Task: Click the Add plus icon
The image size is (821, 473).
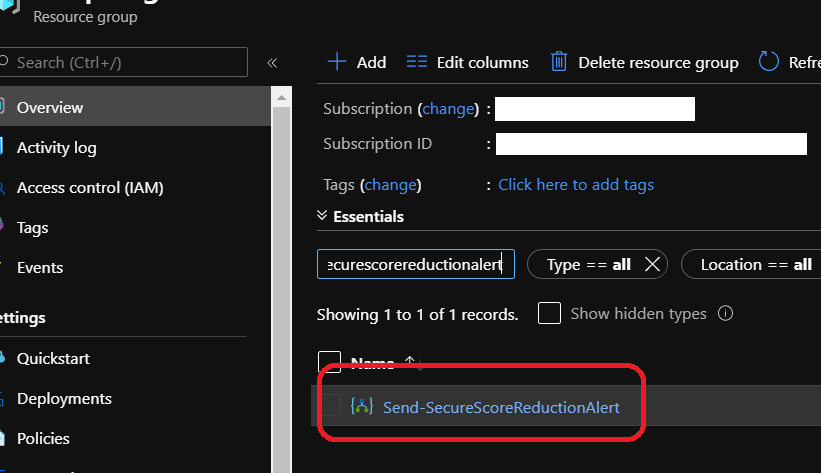Action: coord(337,62)
